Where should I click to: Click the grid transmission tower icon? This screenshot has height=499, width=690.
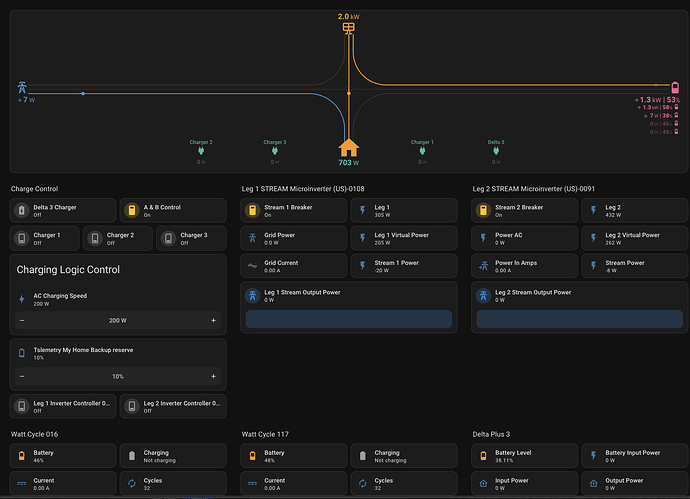point(22,87)
